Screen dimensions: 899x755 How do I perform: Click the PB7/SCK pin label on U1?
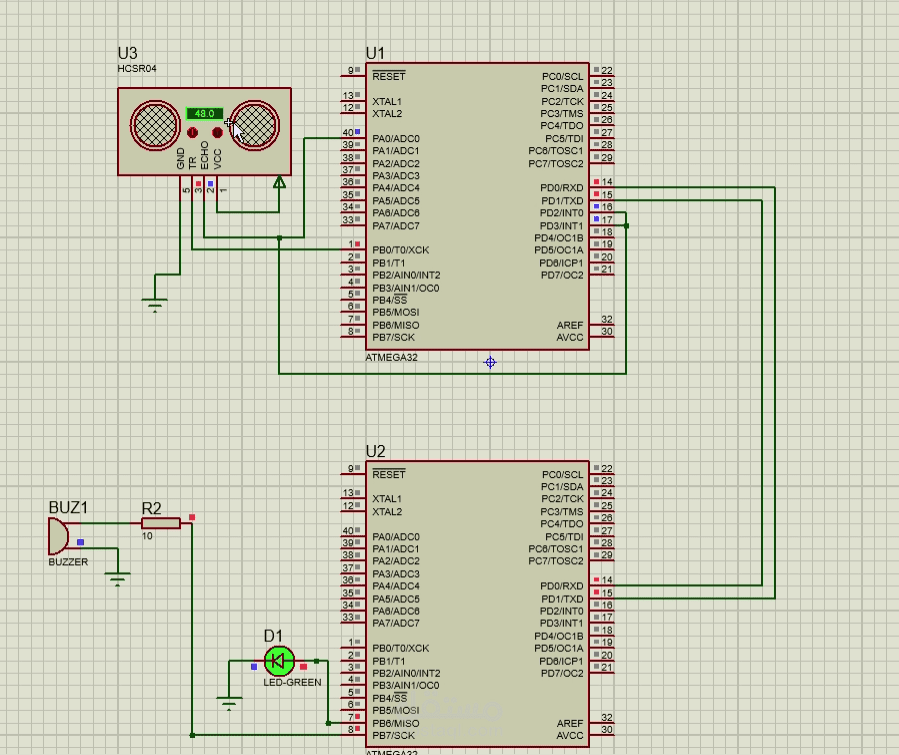393,337
